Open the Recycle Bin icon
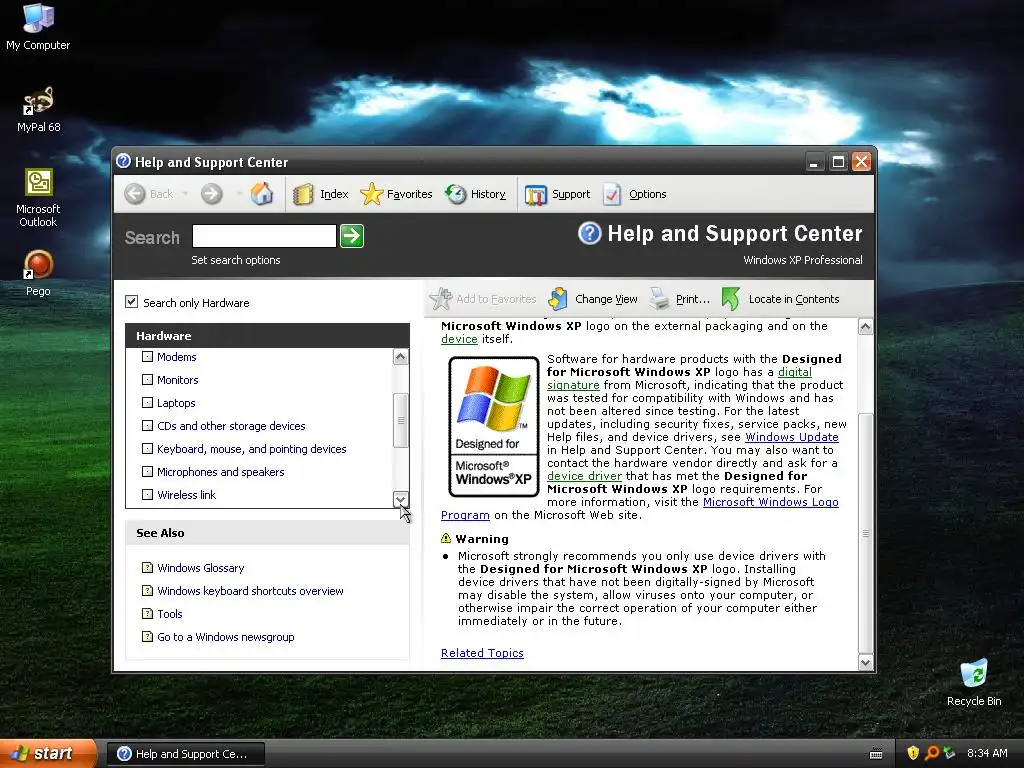Viewport: 1024px width, 768px height. [974, 673]
